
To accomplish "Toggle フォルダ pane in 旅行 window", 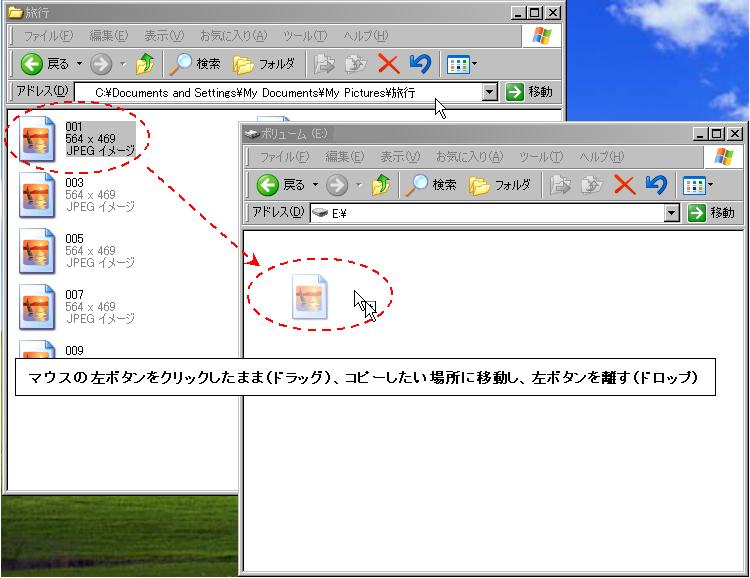I will [x=264, y=64].
